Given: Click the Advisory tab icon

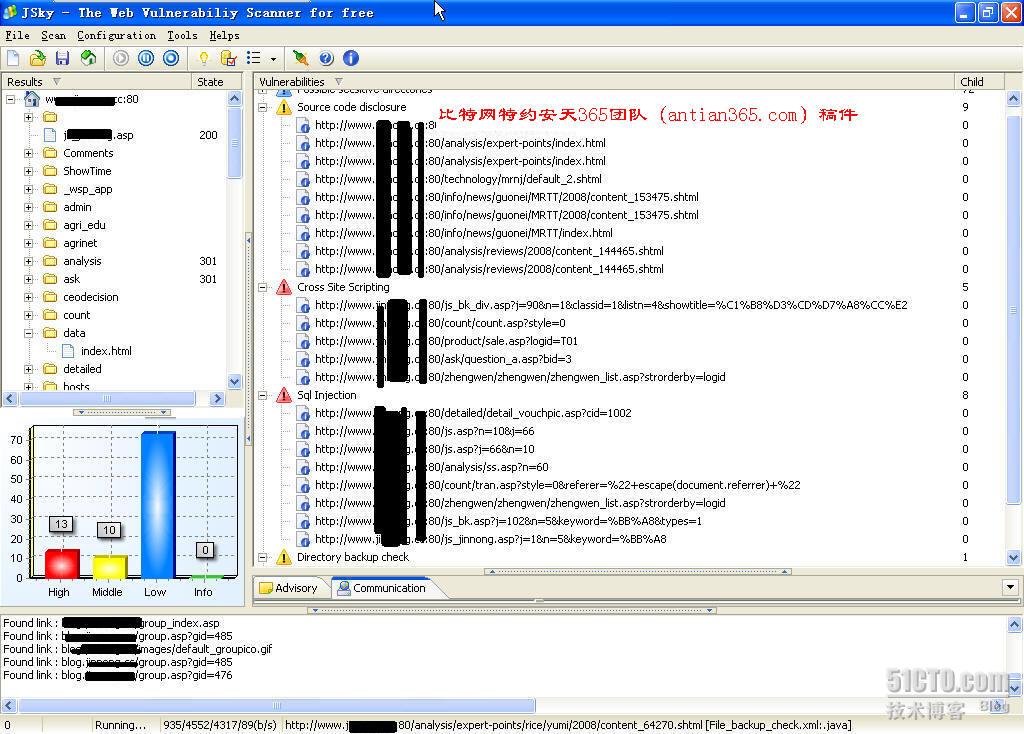Looking at the screenshot, I should pos(266,588).
